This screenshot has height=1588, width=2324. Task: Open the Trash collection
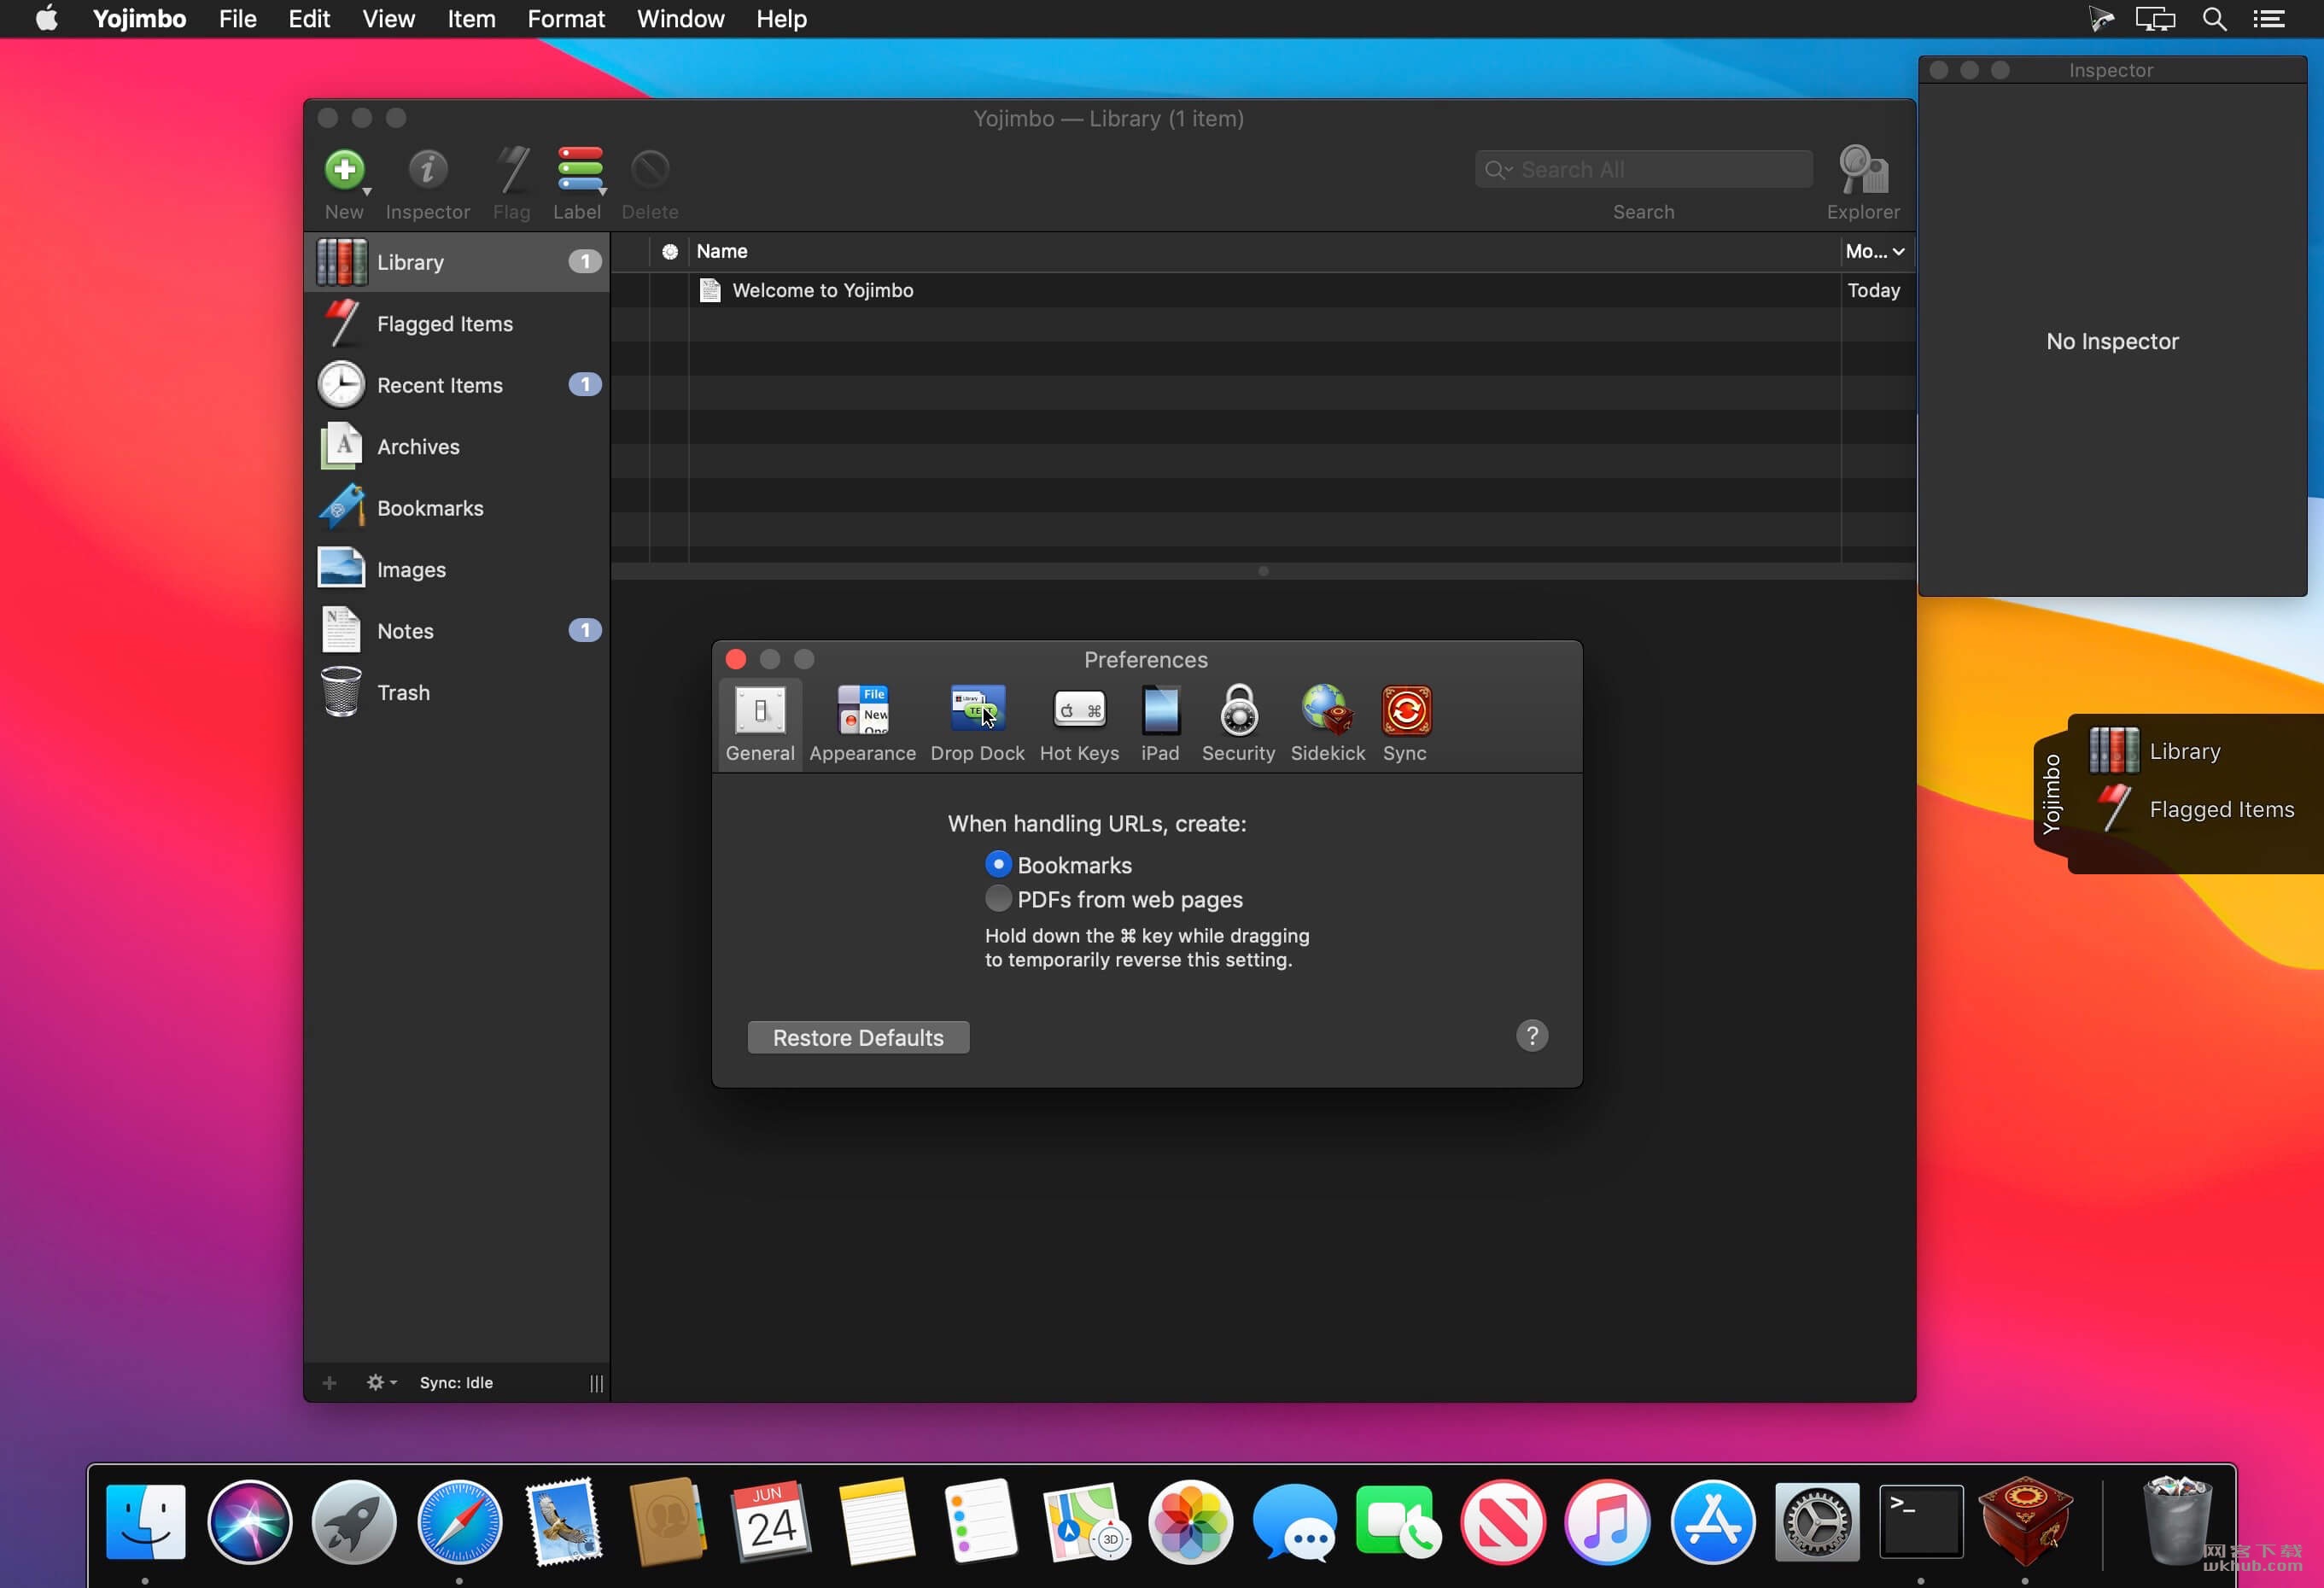pos(458,693)
